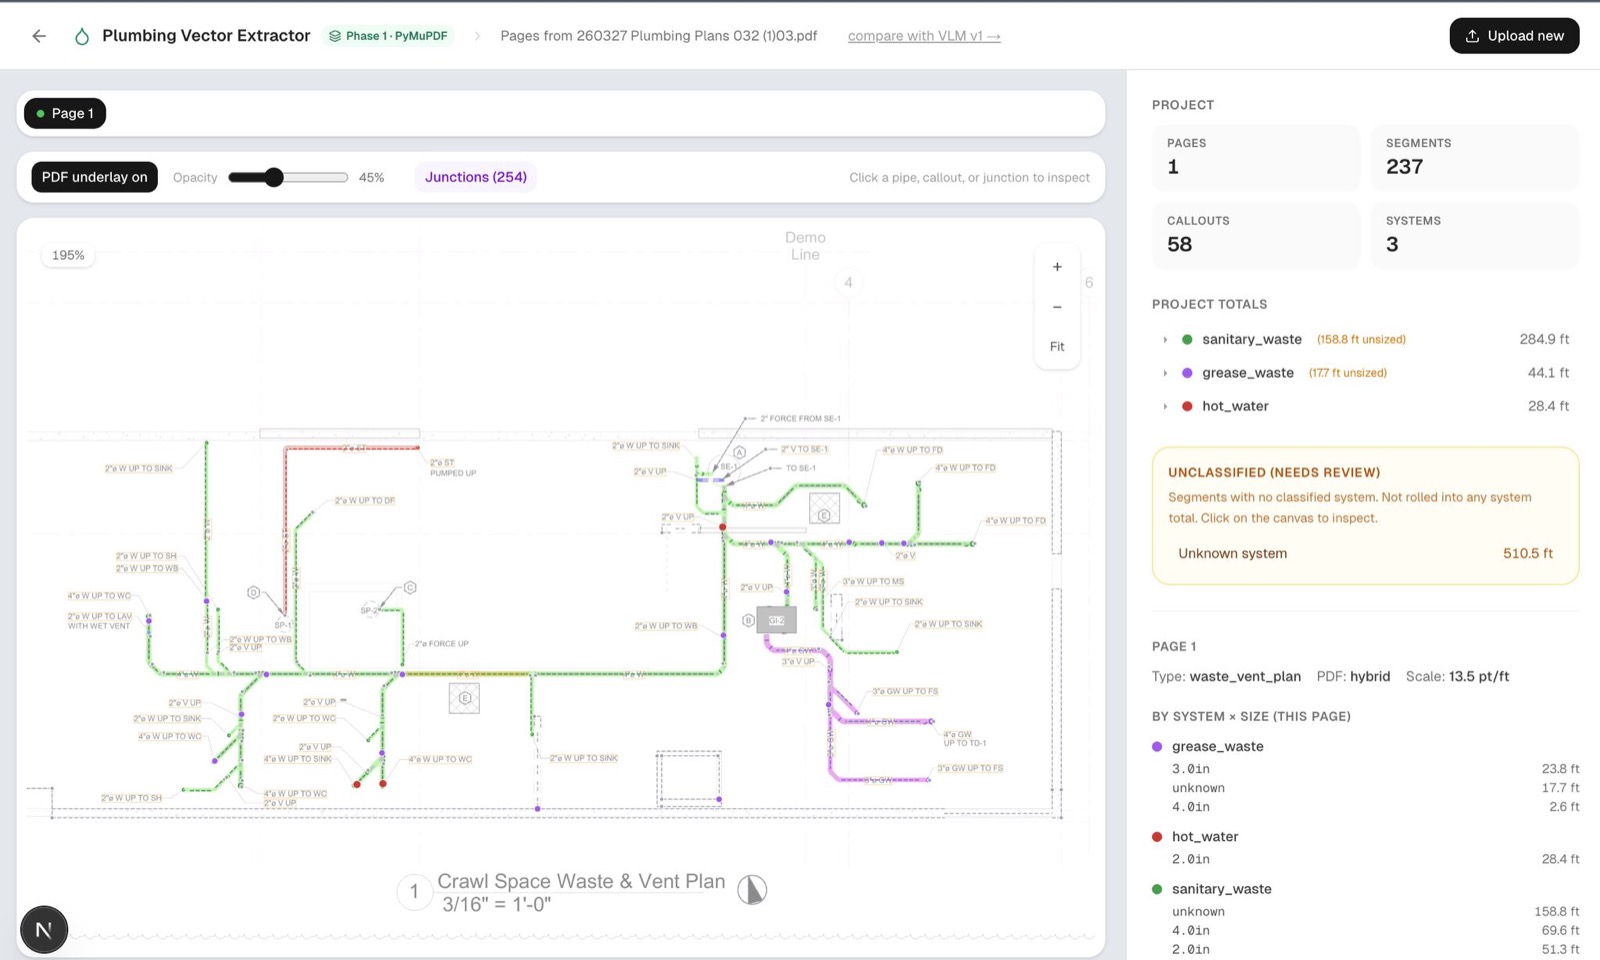Click the '3"ø W UP TO MS' callout
This screenshot has height=960, width=1600.
[x=873, y=581]
